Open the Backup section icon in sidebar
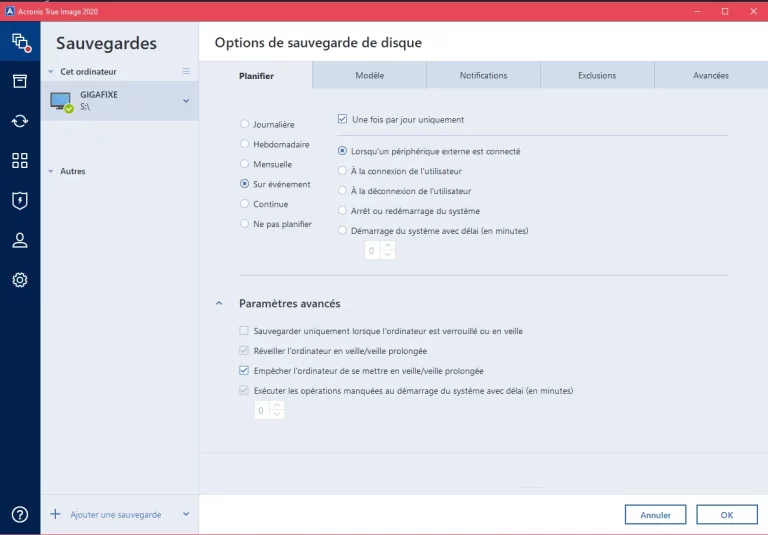The height and width of the screenshot is (535, 768). [x=20, y=42]
